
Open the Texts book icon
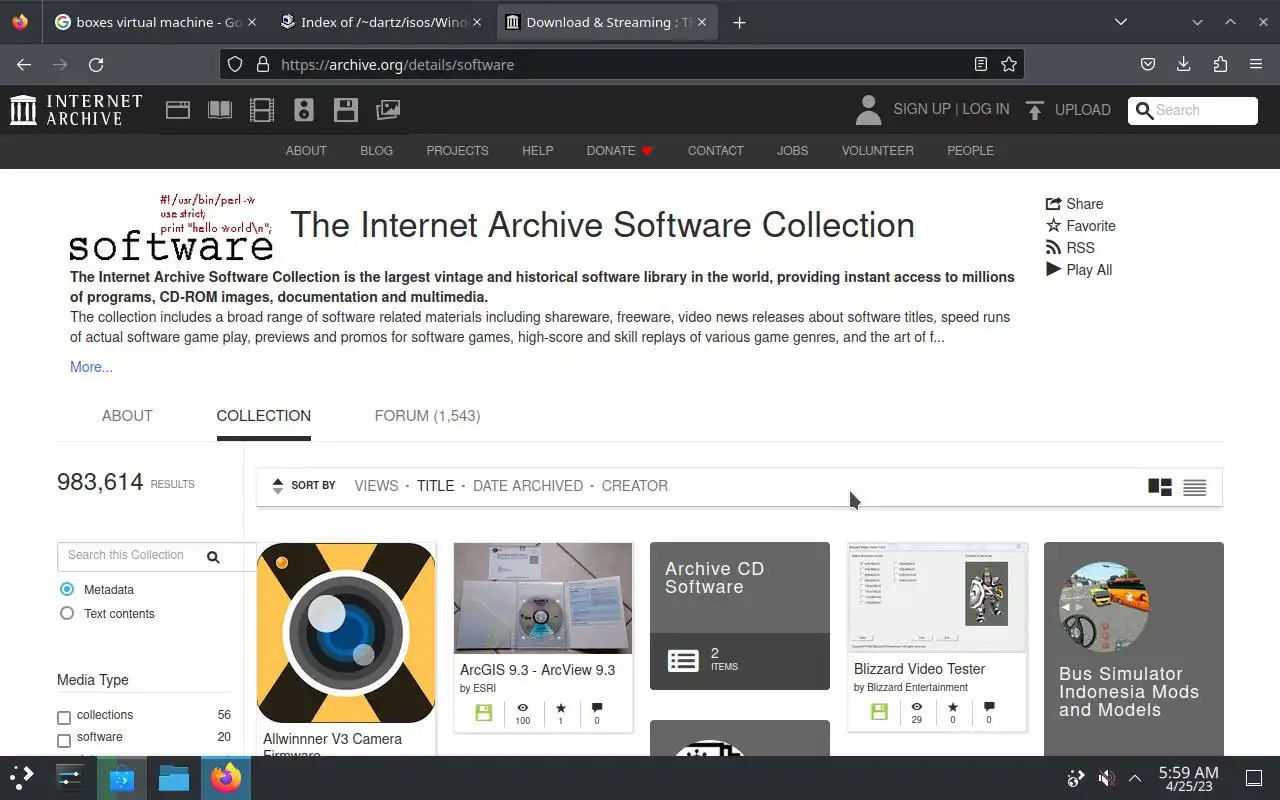[220, 110]
